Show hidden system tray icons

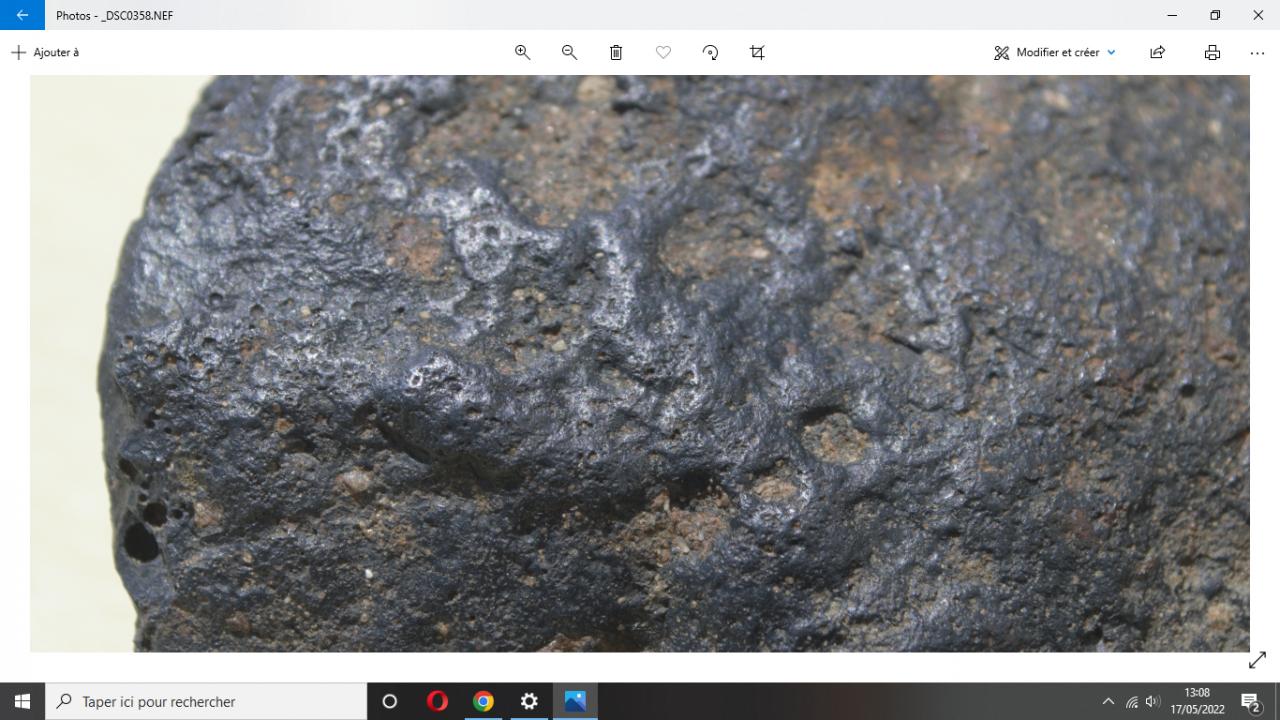click(x=1108, y=701)
